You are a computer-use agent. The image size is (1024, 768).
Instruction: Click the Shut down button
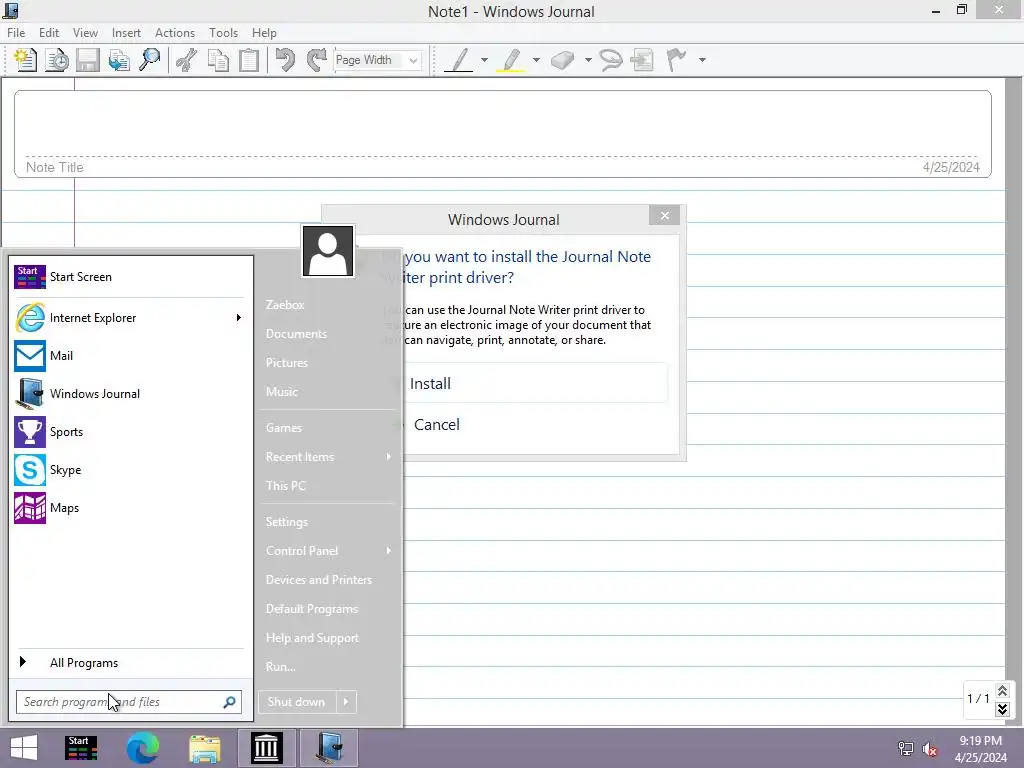click(x=297, y=701)
